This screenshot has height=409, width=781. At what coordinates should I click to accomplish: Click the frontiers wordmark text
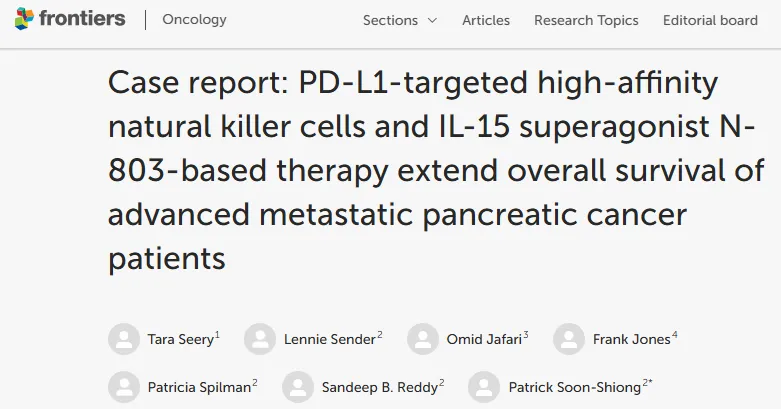pyautogui.click(x=82, y=19)
